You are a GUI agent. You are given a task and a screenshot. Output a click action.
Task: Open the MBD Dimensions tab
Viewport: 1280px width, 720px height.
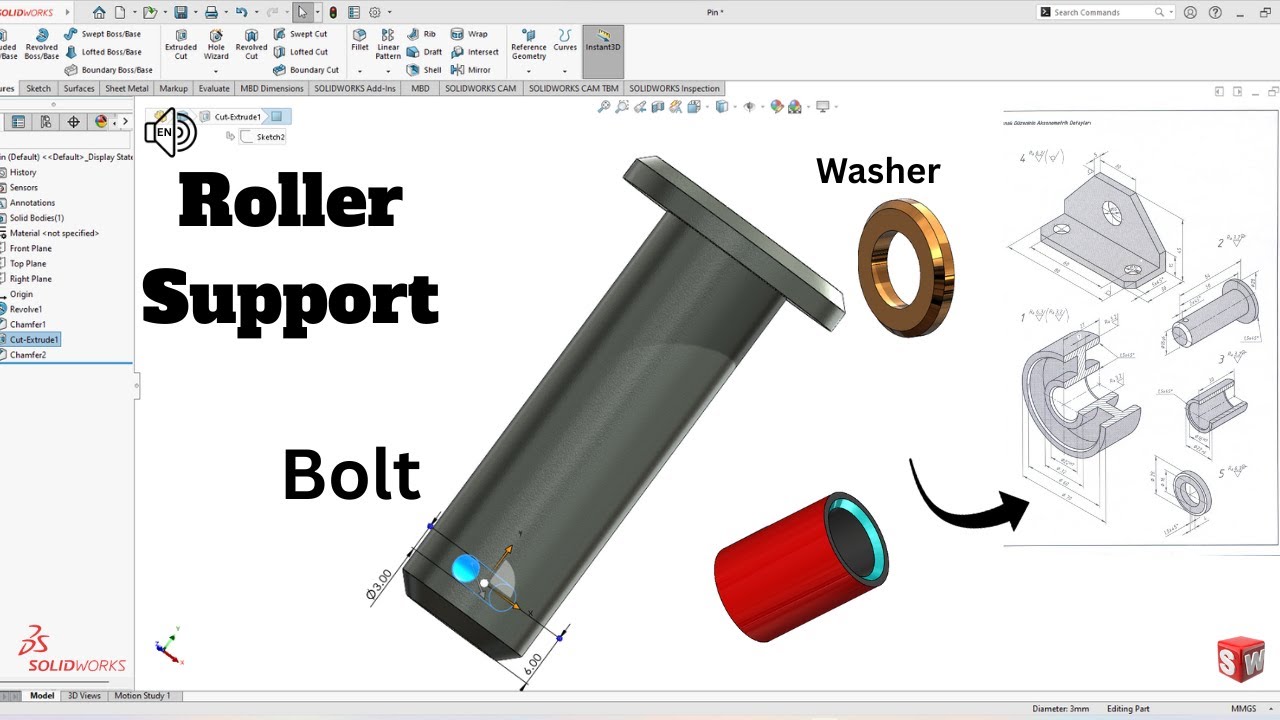[272, 89]
